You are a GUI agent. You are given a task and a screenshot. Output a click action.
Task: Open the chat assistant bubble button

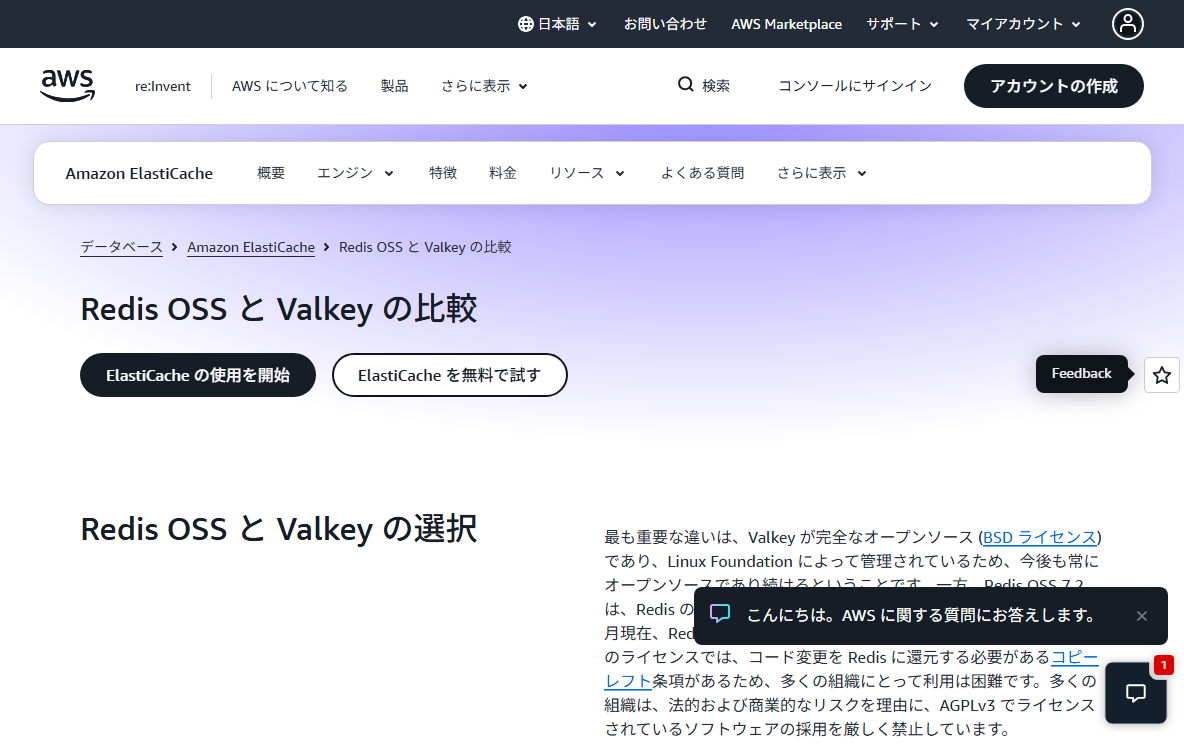tap(1136, 693)
